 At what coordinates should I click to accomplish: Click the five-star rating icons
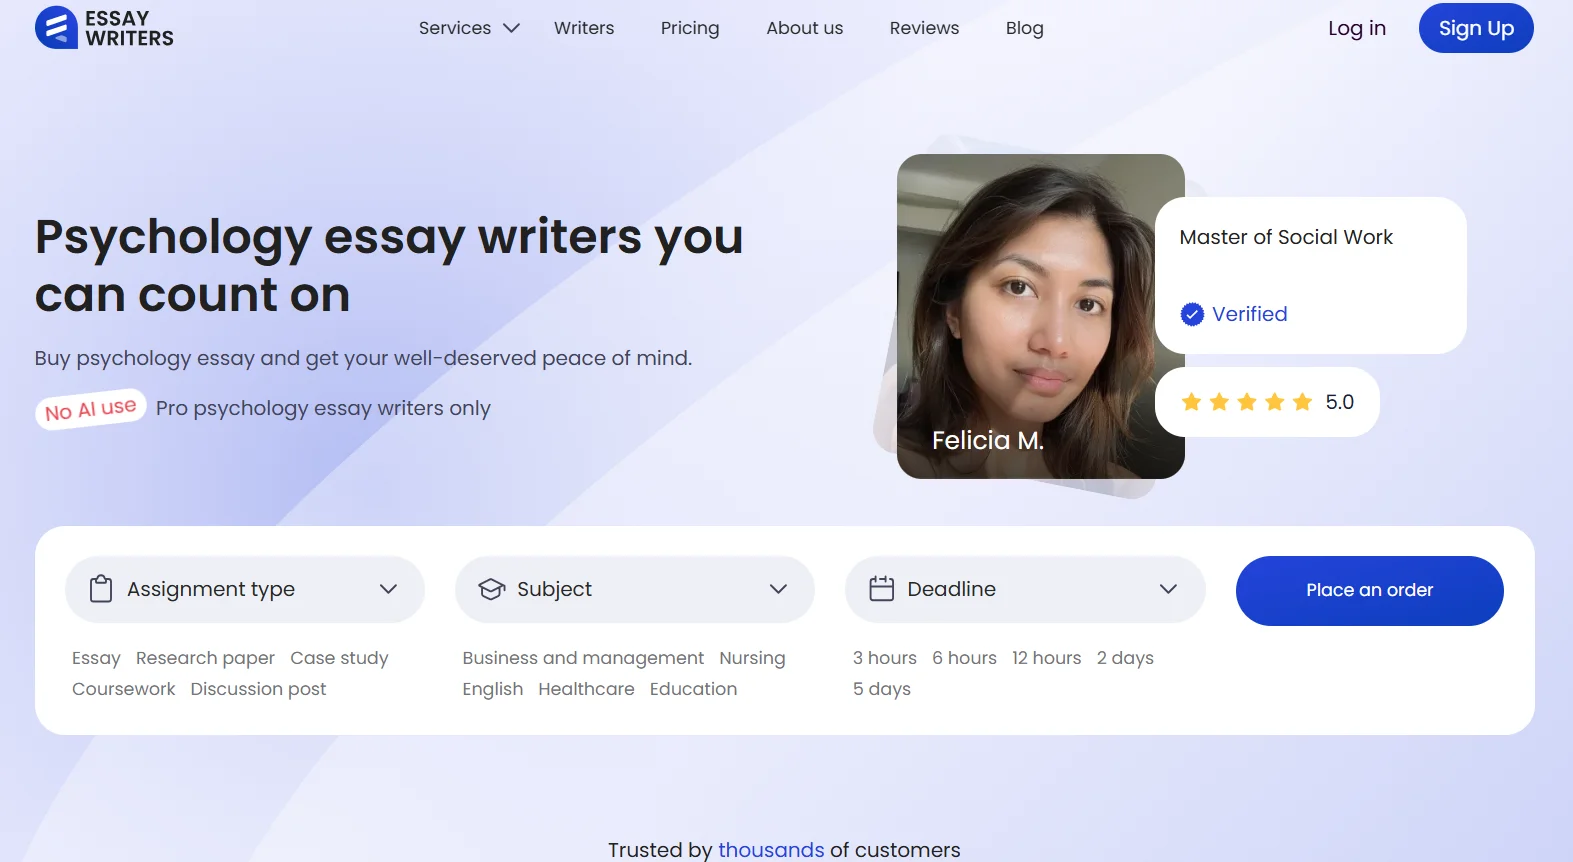1246,402
